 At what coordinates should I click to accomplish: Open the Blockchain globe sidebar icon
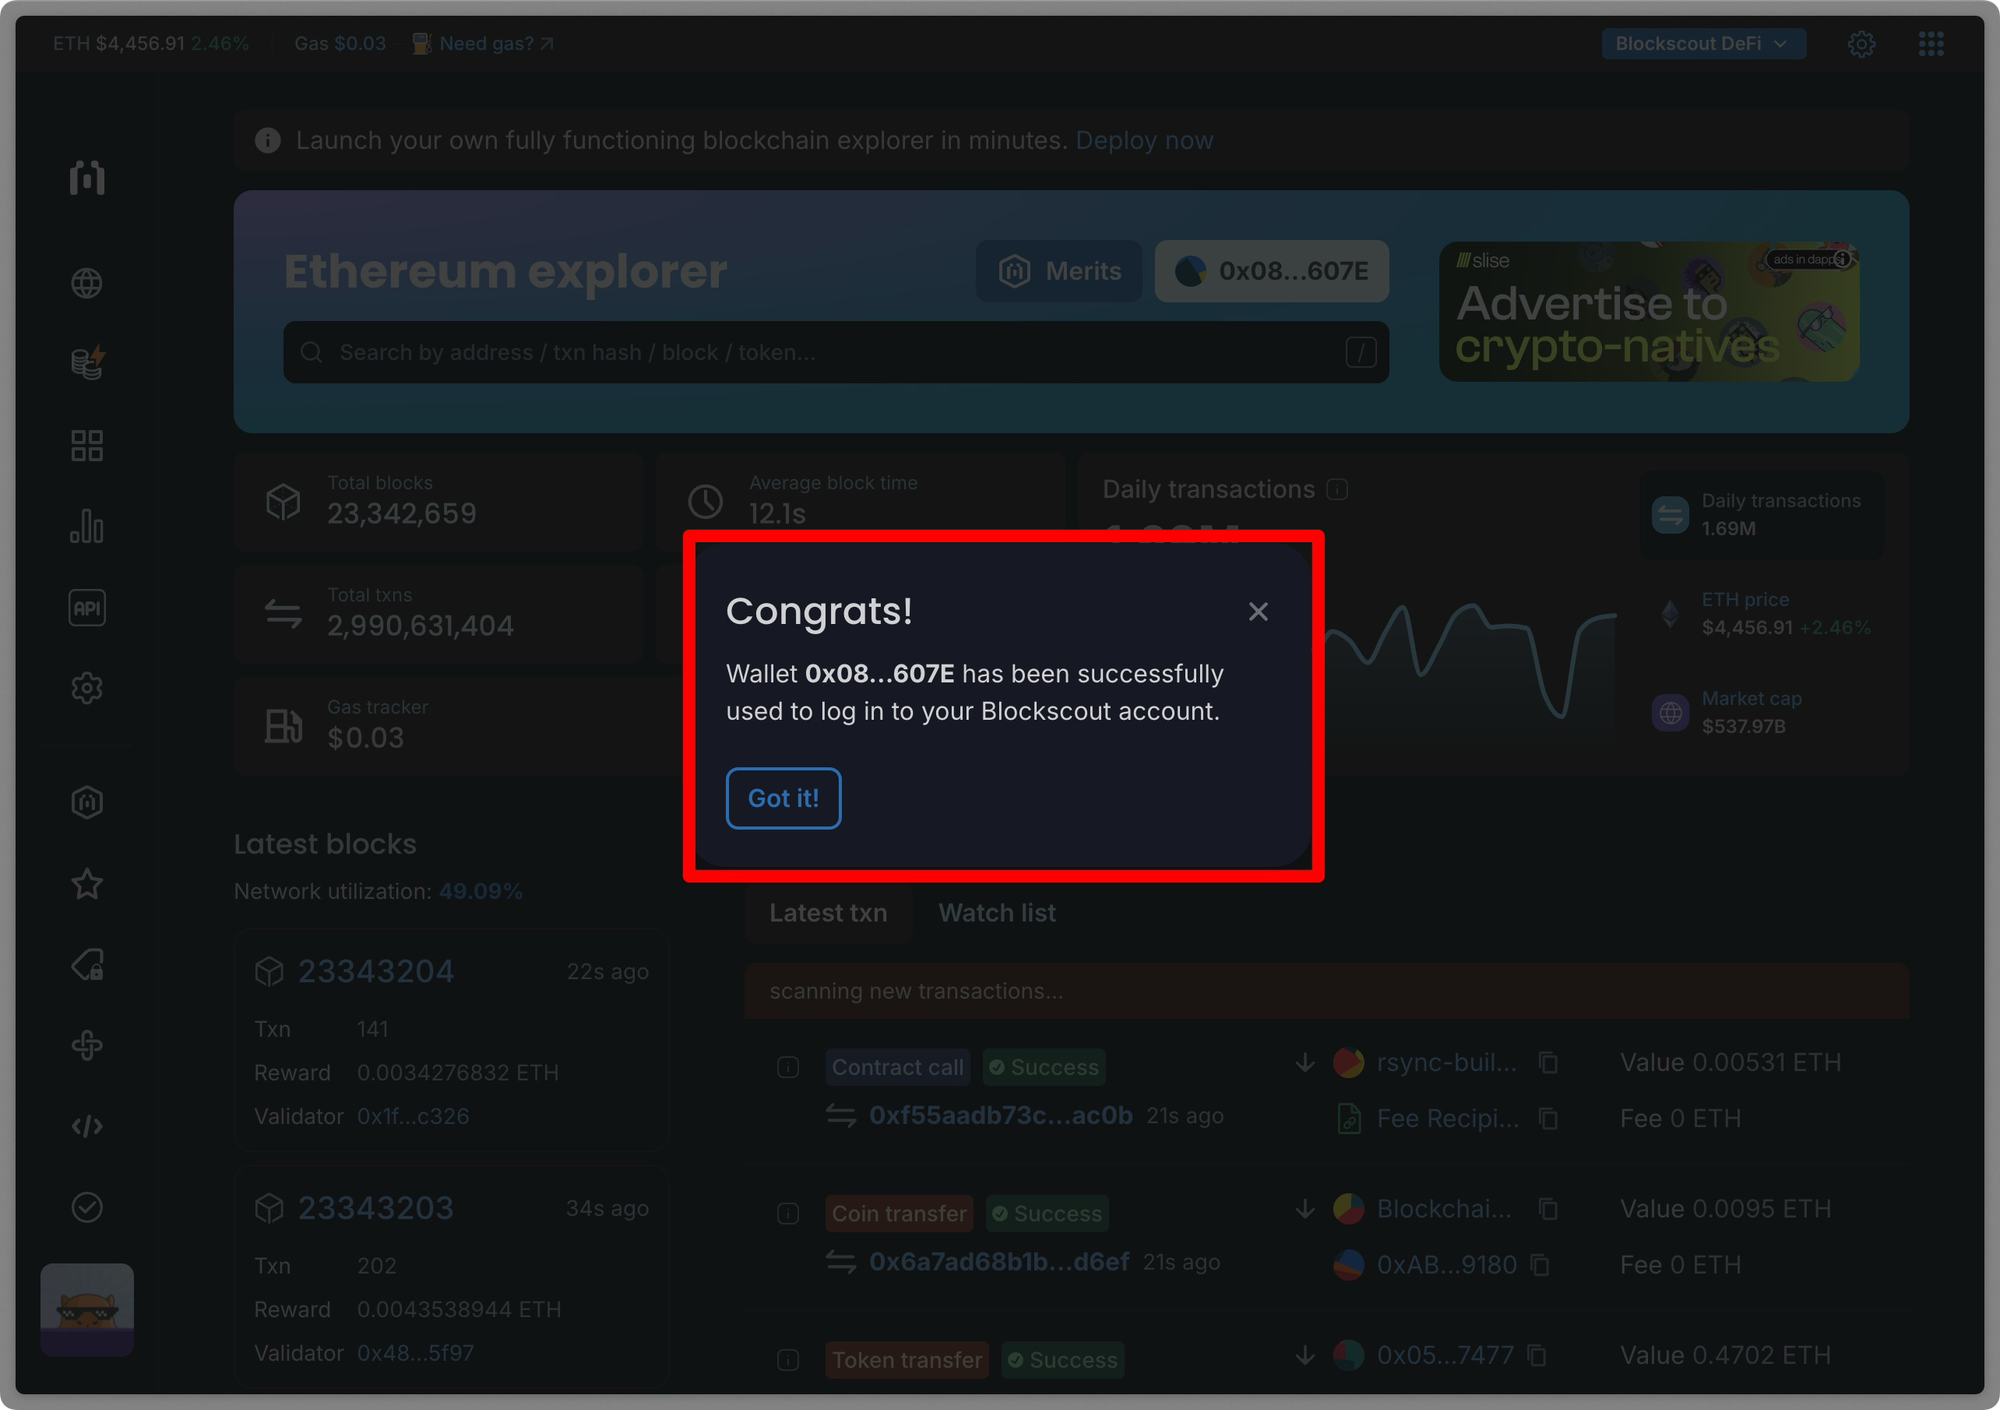click(87, 283)
